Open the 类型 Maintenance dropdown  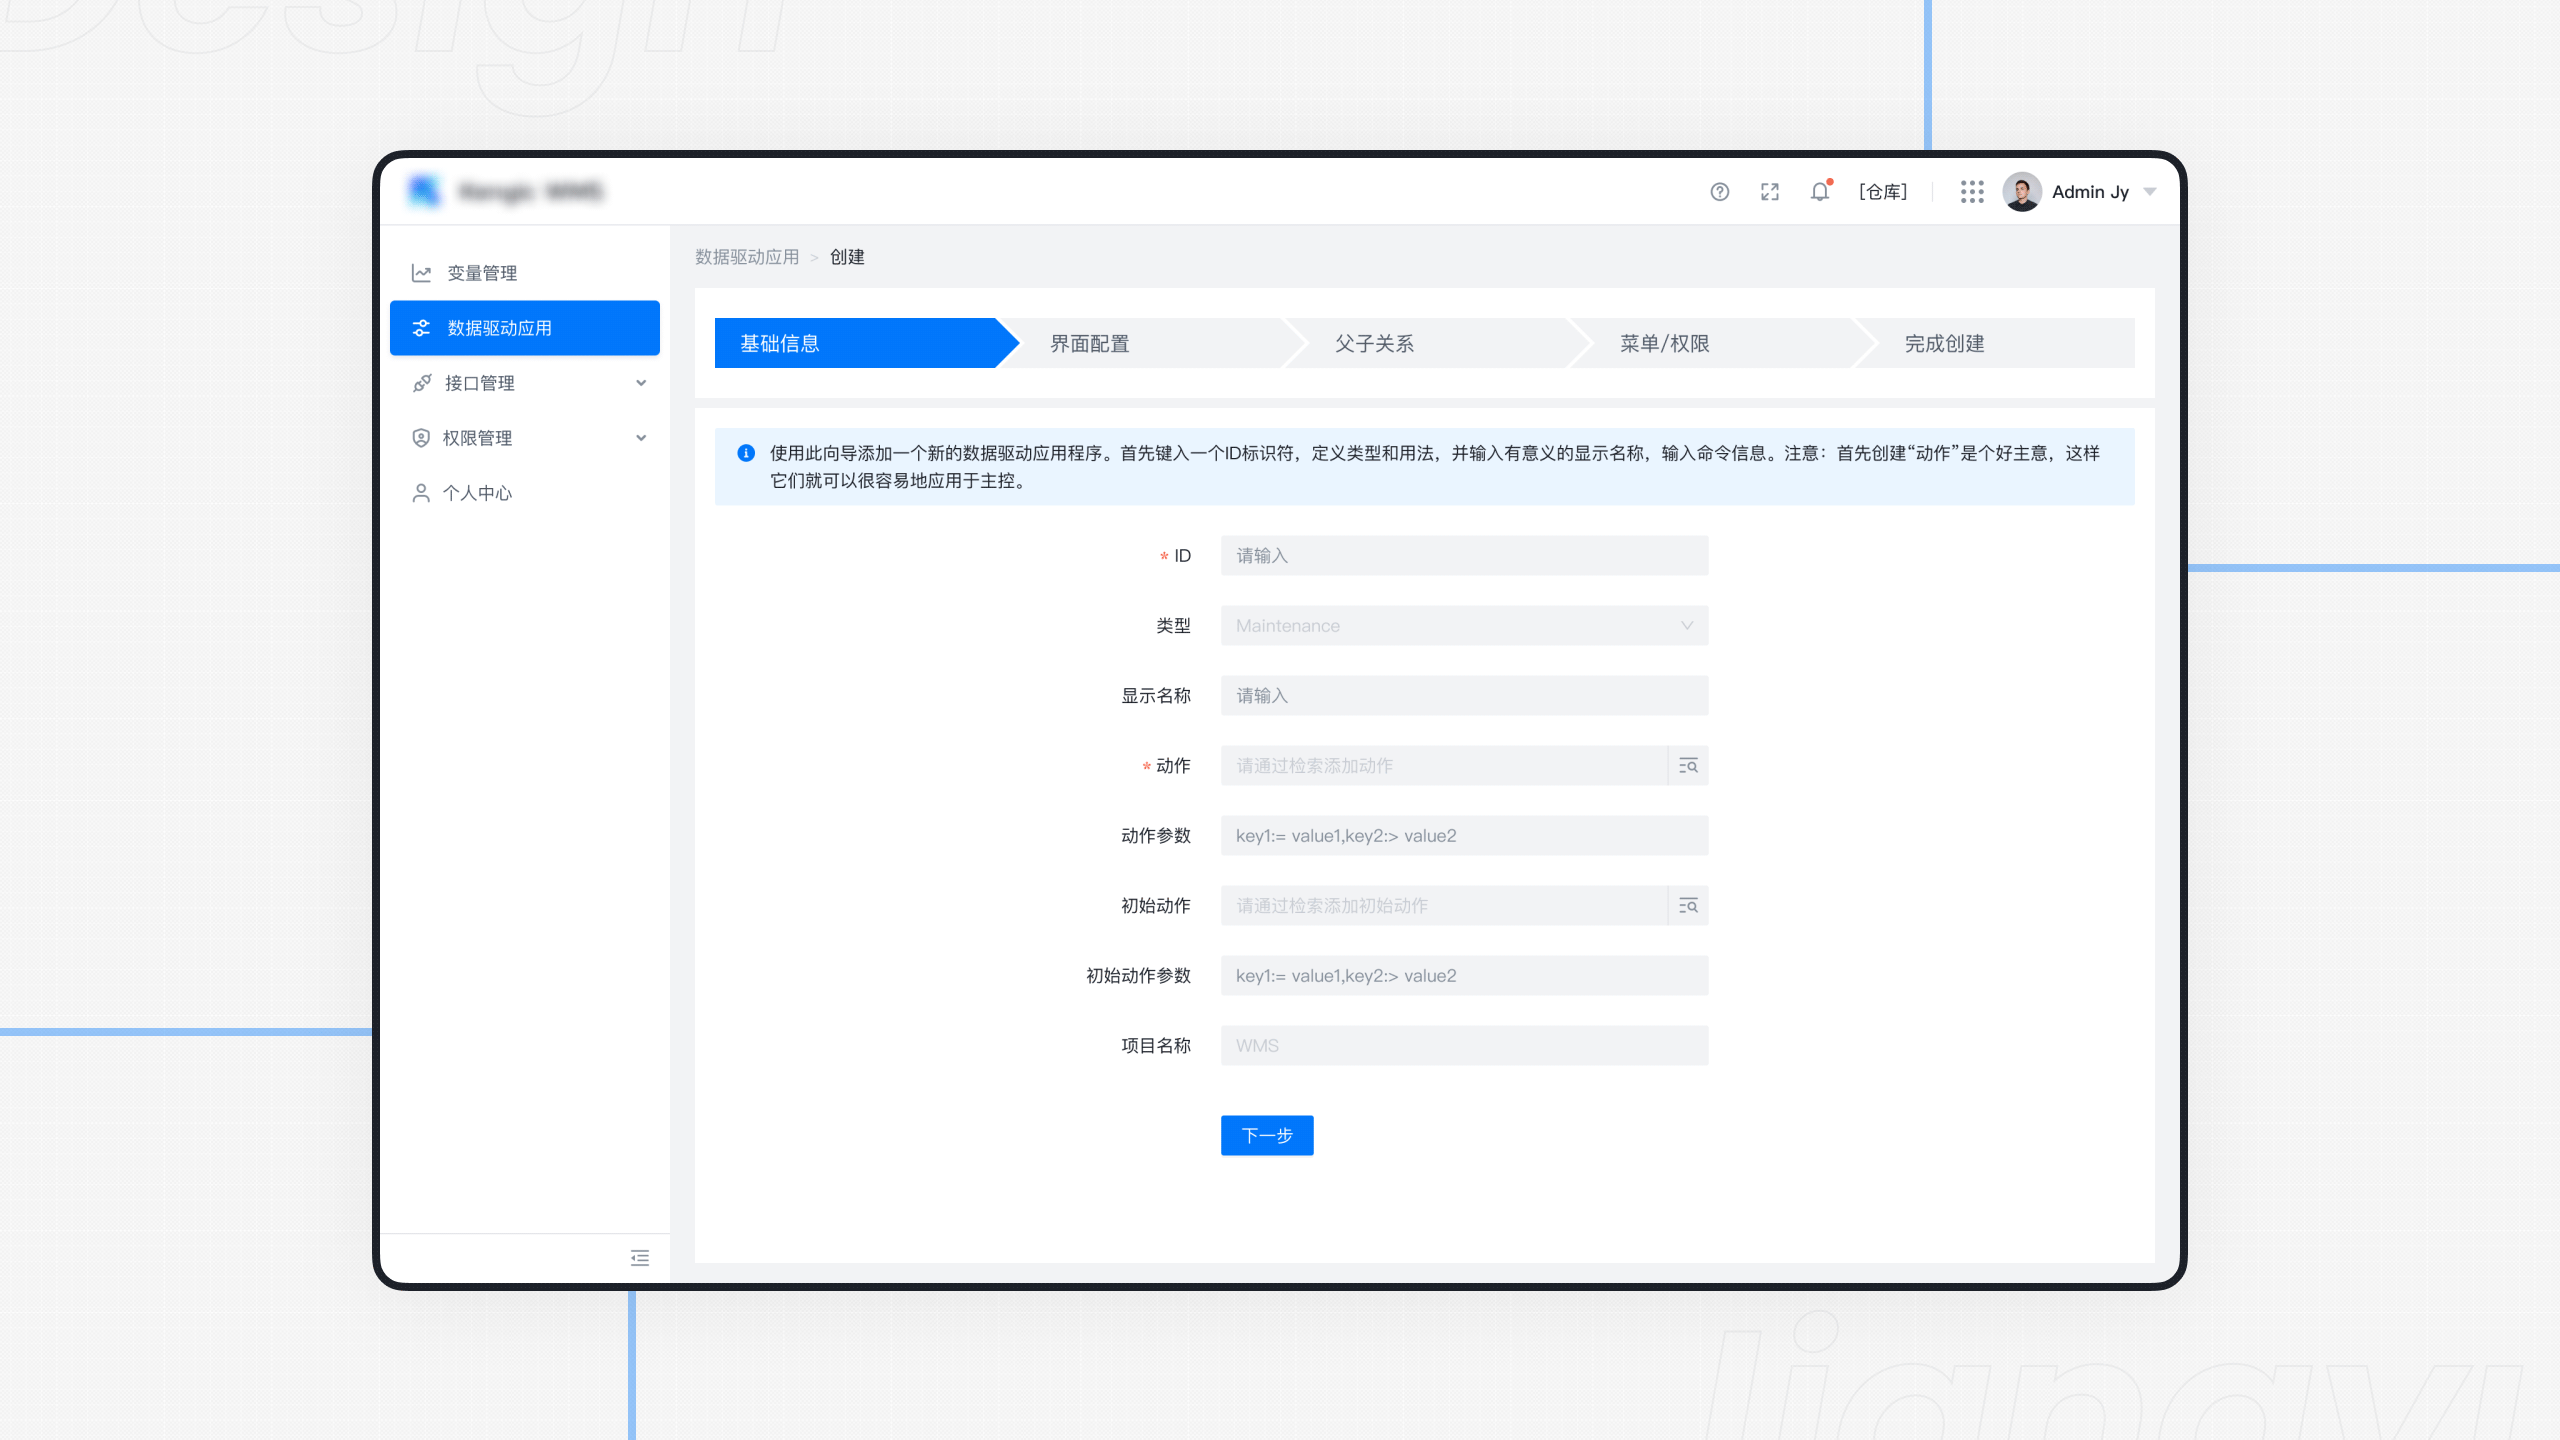[1463, 625]
